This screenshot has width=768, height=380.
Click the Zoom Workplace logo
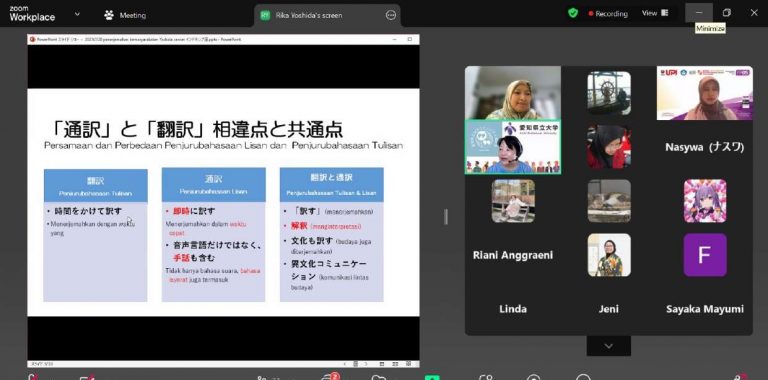(32, 14)
